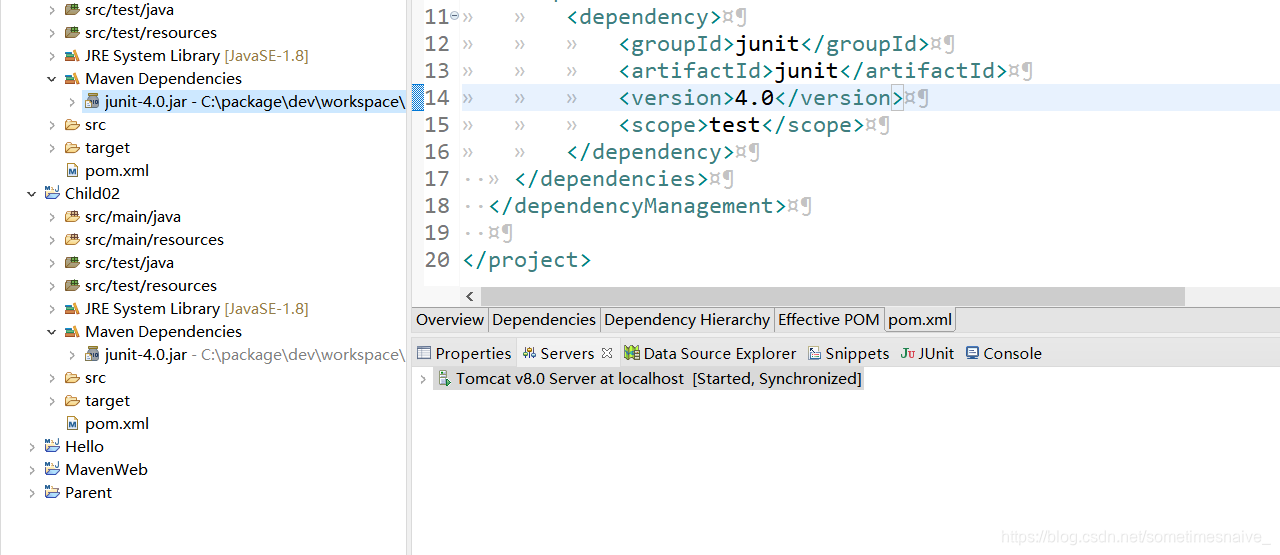The width and height of the screenshot is (1280, 555).
Task: Click the Hello Maven project icon
Action: coord(52,446)
